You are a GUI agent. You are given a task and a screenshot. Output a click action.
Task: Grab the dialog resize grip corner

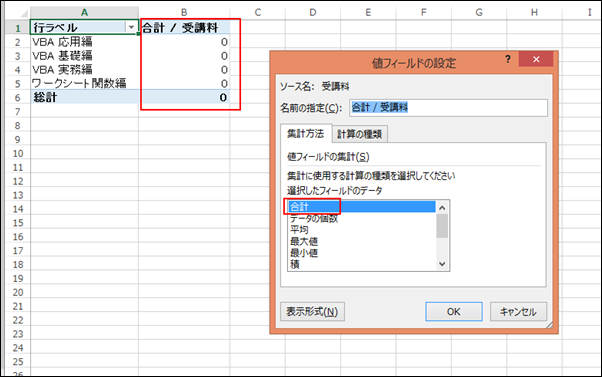(549, 325)
